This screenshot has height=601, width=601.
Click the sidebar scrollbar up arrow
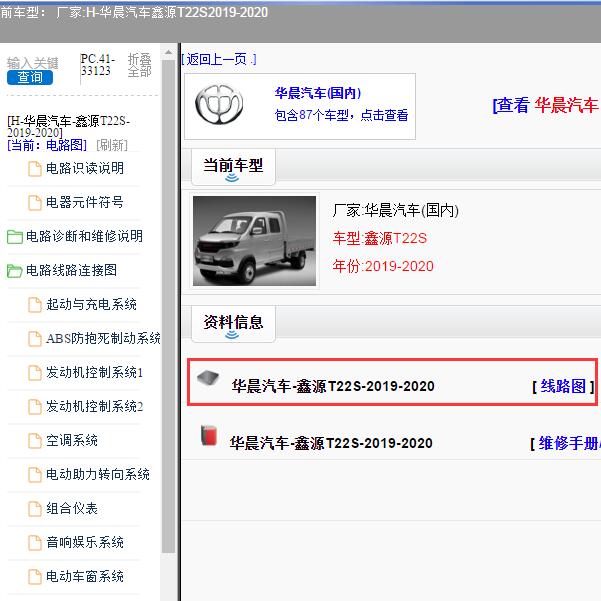pyautogui.click(x=168, y=52)
